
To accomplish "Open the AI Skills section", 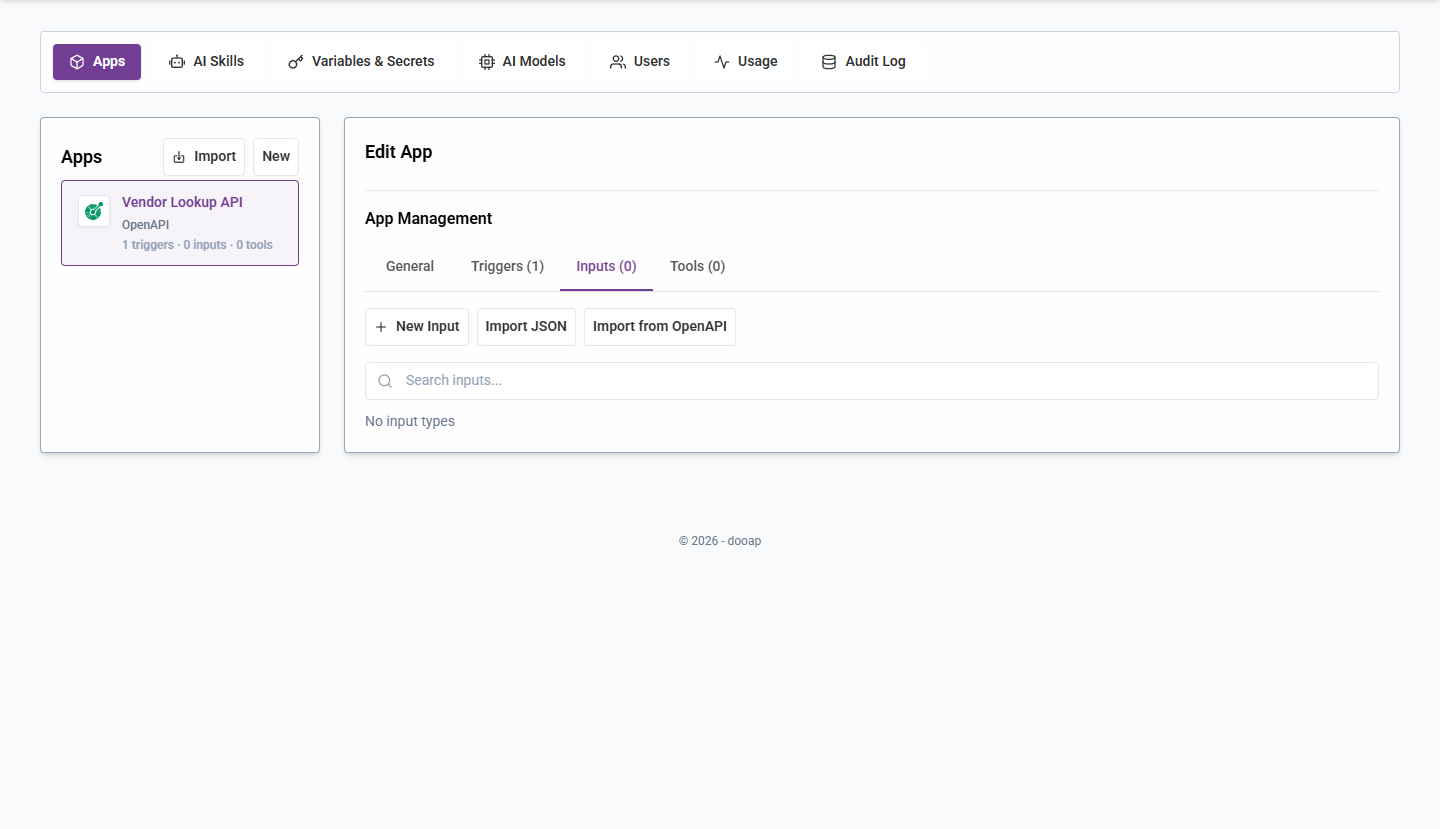I will click(x=206, y=62).
